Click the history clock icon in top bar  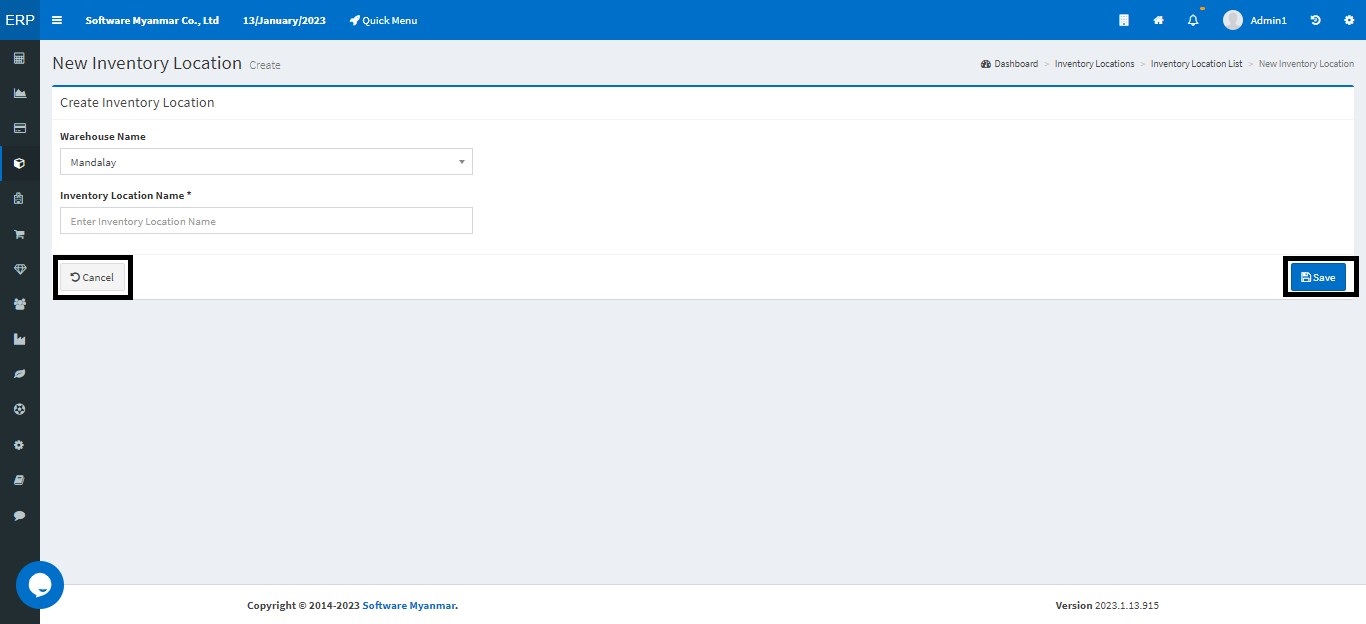[x=1316, y=20]
